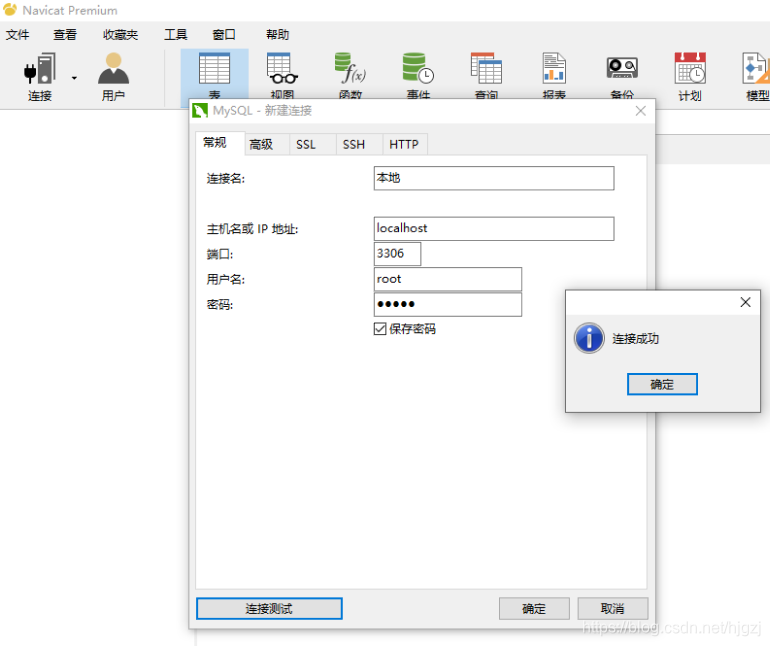The image size is (770, 646).
Task: Open the Favorites (收藏夹) menu
Action: coord(120,35)
